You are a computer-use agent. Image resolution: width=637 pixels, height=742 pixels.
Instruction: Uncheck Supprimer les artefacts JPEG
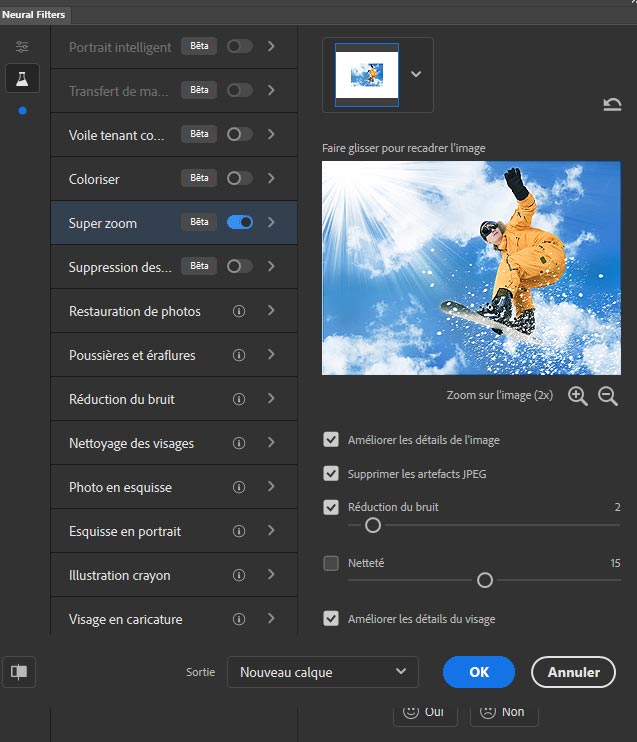[x=331, y=473]
